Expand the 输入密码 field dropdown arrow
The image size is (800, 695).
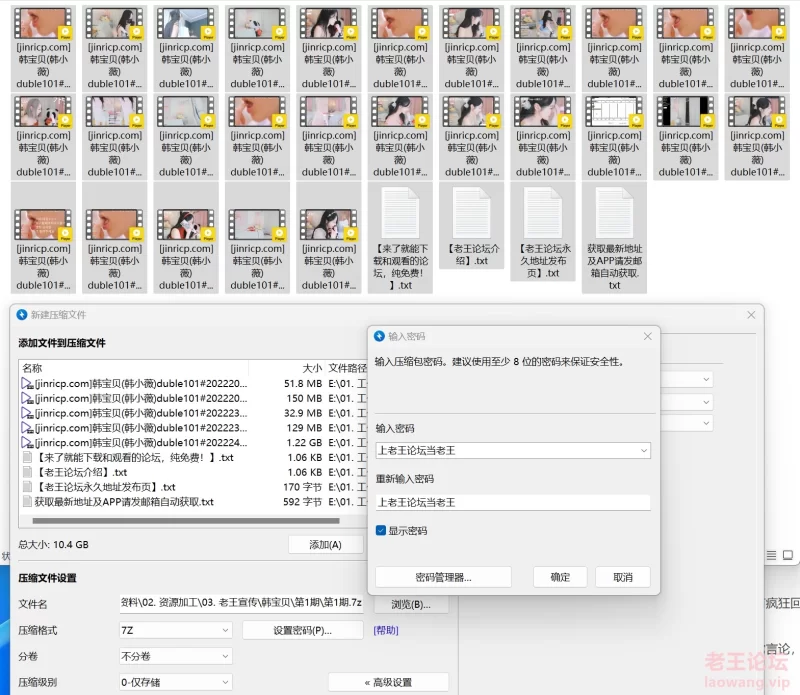pyautogui.click(x=644, y=451)
